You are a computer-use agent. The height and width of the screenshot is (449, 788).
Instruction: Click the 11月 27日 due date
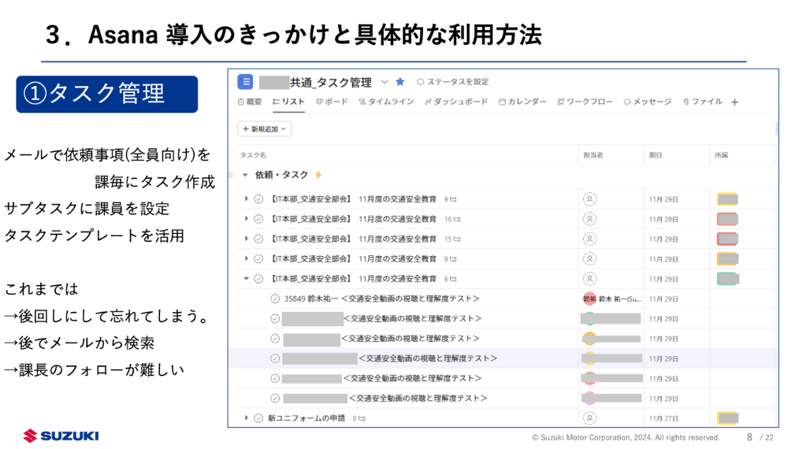point(663,418)
